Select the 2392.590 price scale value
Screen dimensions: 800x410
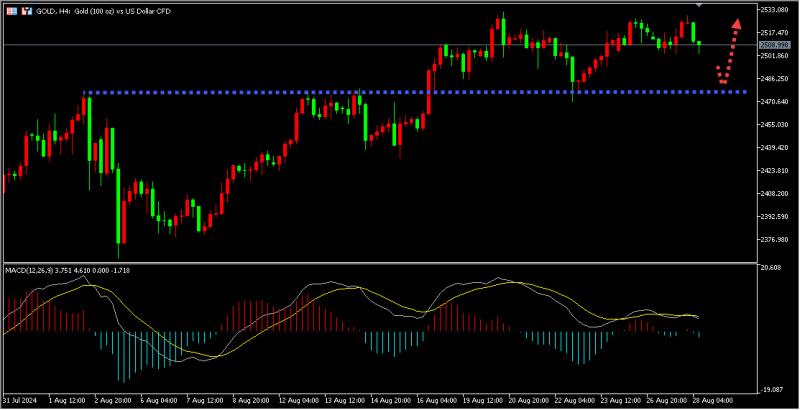[x=775, y=216]
